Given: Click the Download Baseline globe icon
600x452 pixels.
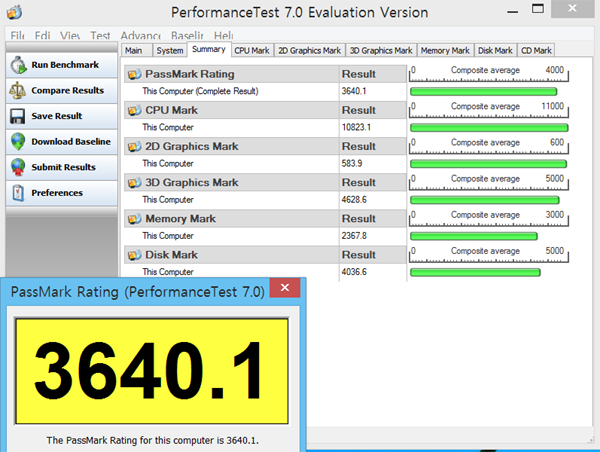Looking at the screenshot, I should (x=18, y=142).
